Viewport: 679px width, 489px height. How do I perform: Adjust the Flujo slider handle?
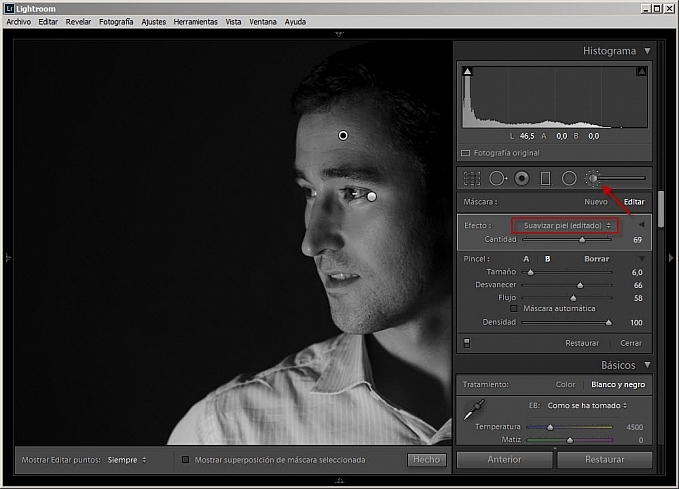tap(573, 298)
